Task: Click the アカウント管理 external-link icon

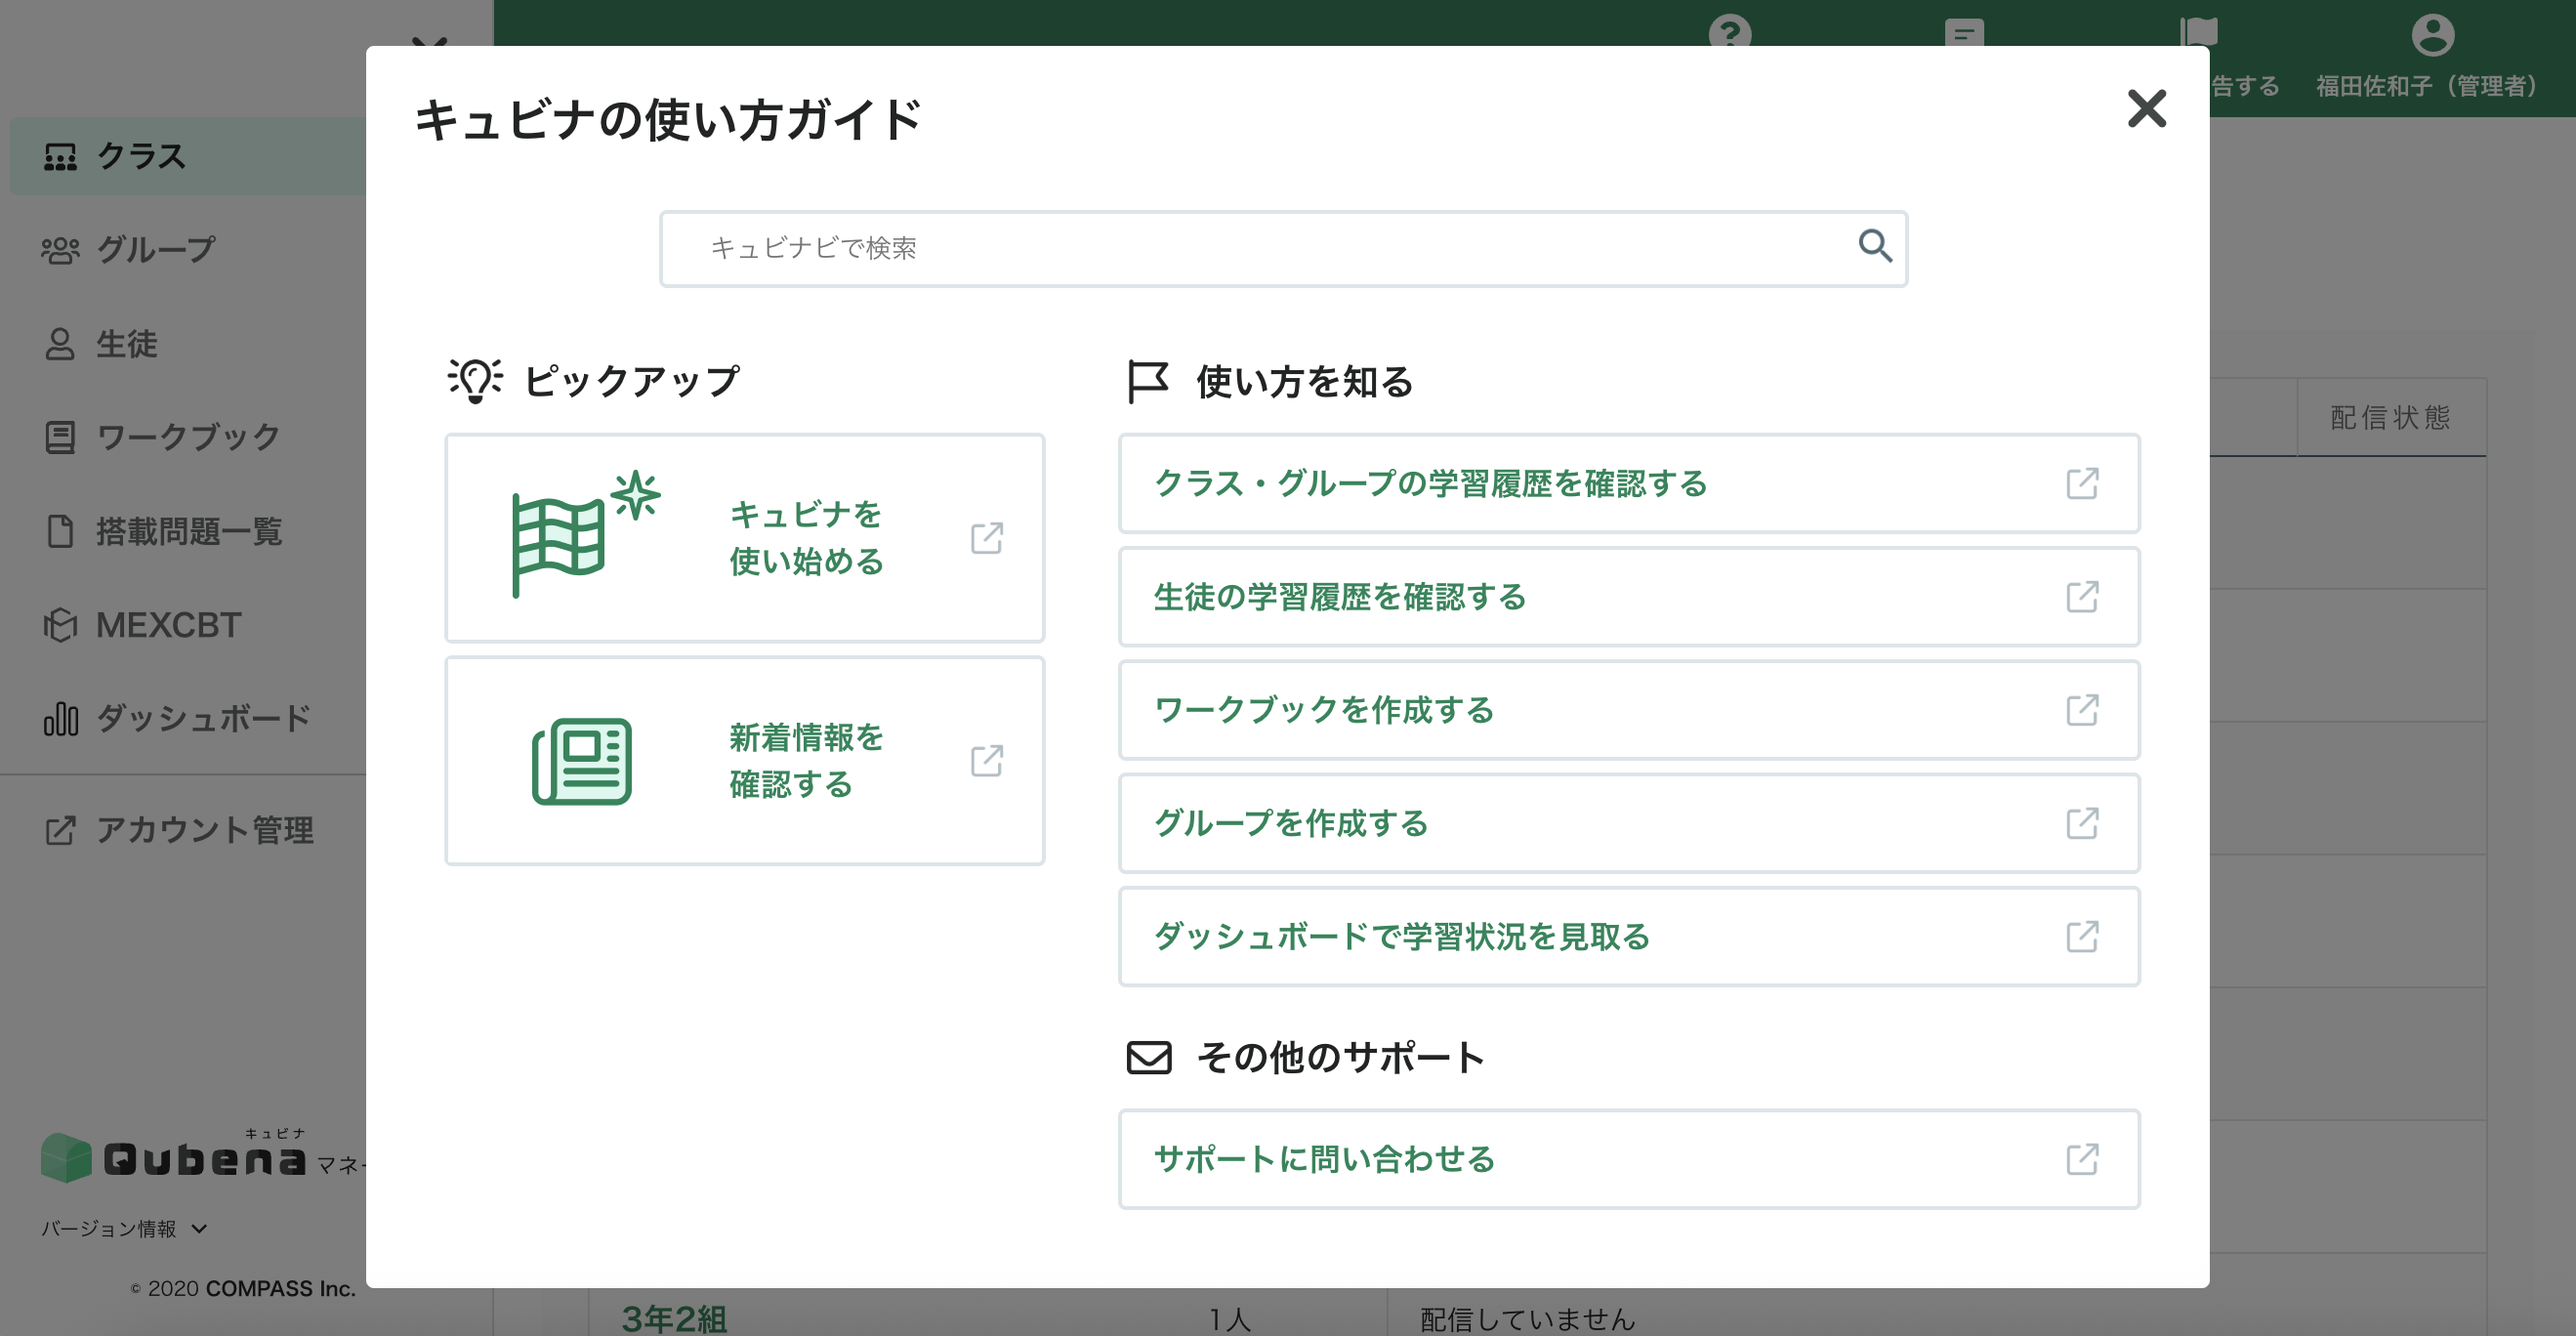Action: coord(60,831)
